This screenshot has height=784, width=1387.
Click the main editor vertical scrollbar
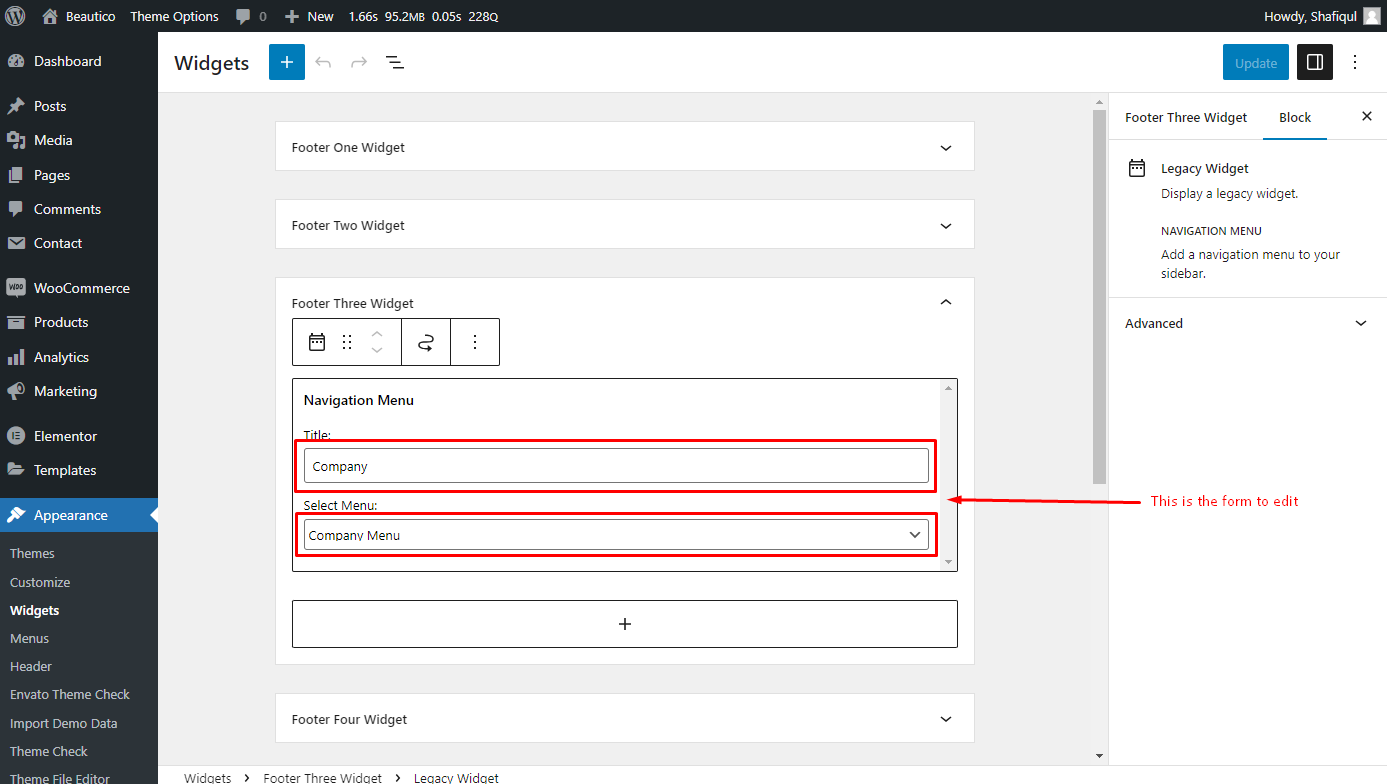tap(1099, 295)
